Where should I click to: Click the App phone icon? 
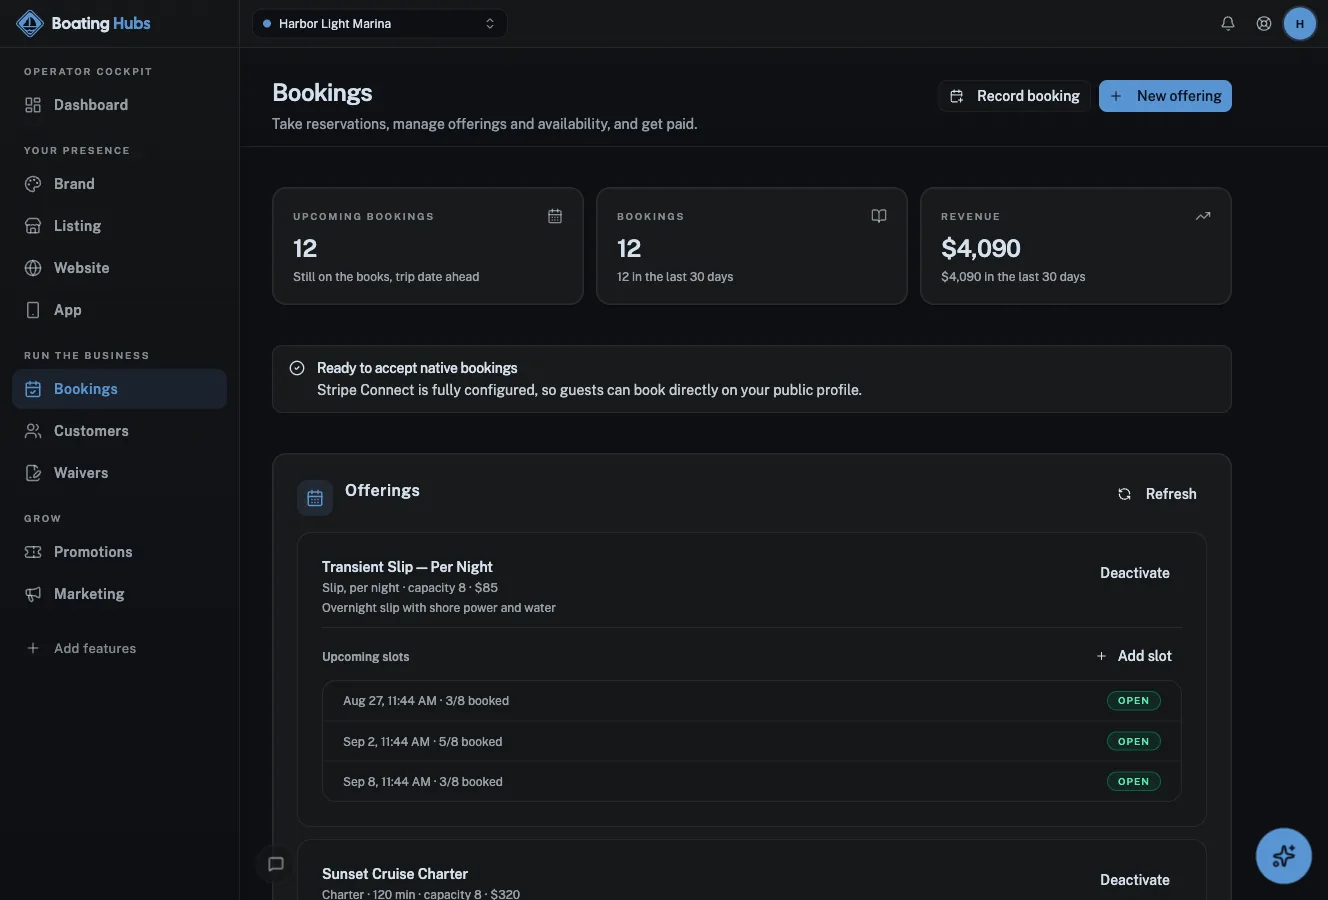33,310
